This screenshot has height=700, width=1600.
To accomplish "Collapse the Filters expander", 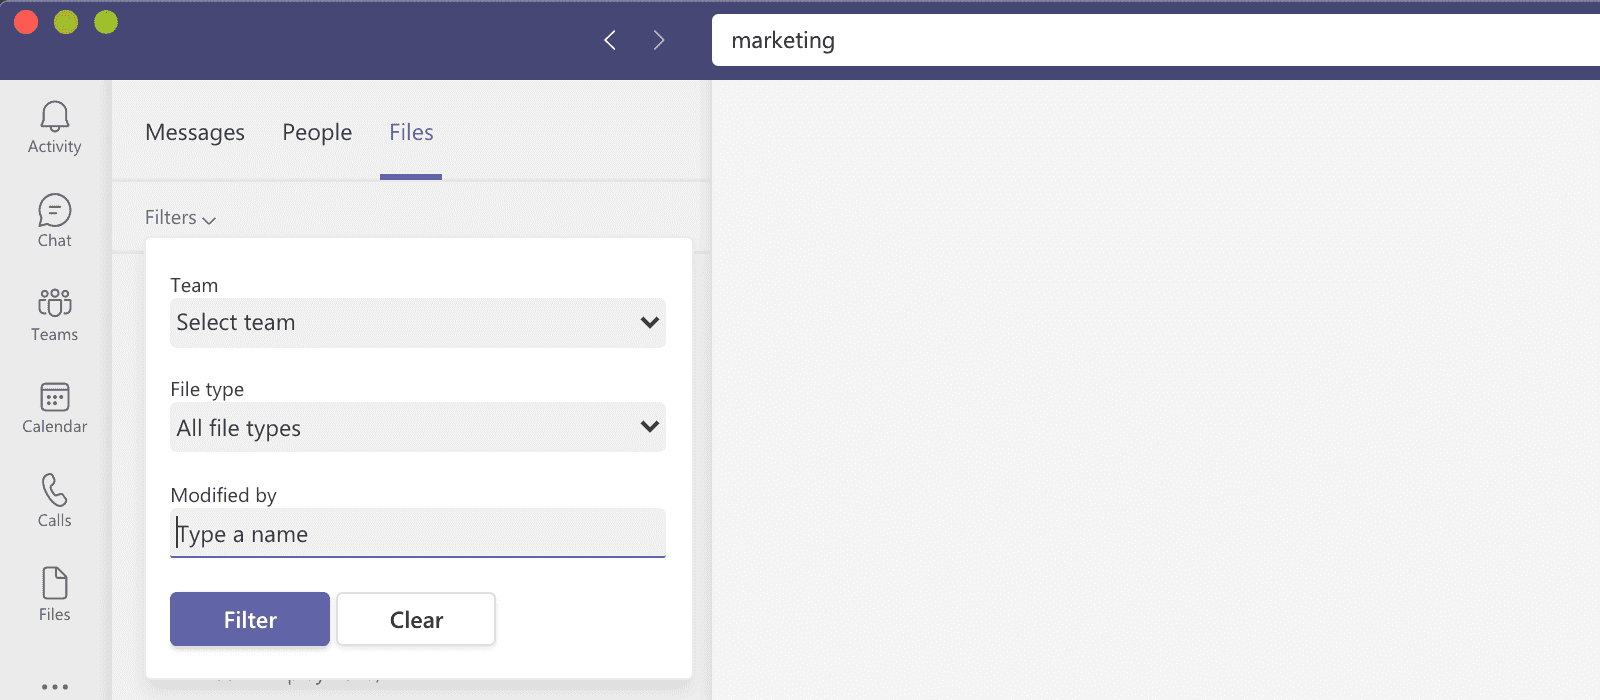I will pyautogui.click(x=180, y=218).
